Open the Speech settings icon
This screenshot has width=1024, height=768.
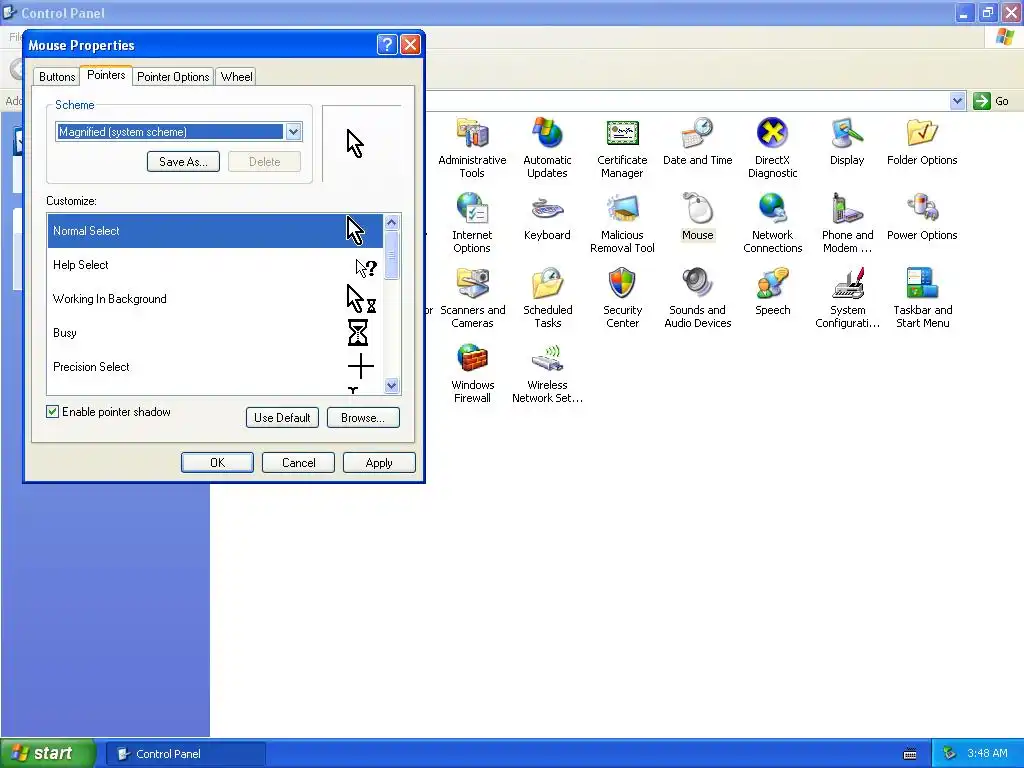pyautogui.click(x=773, y=291)
